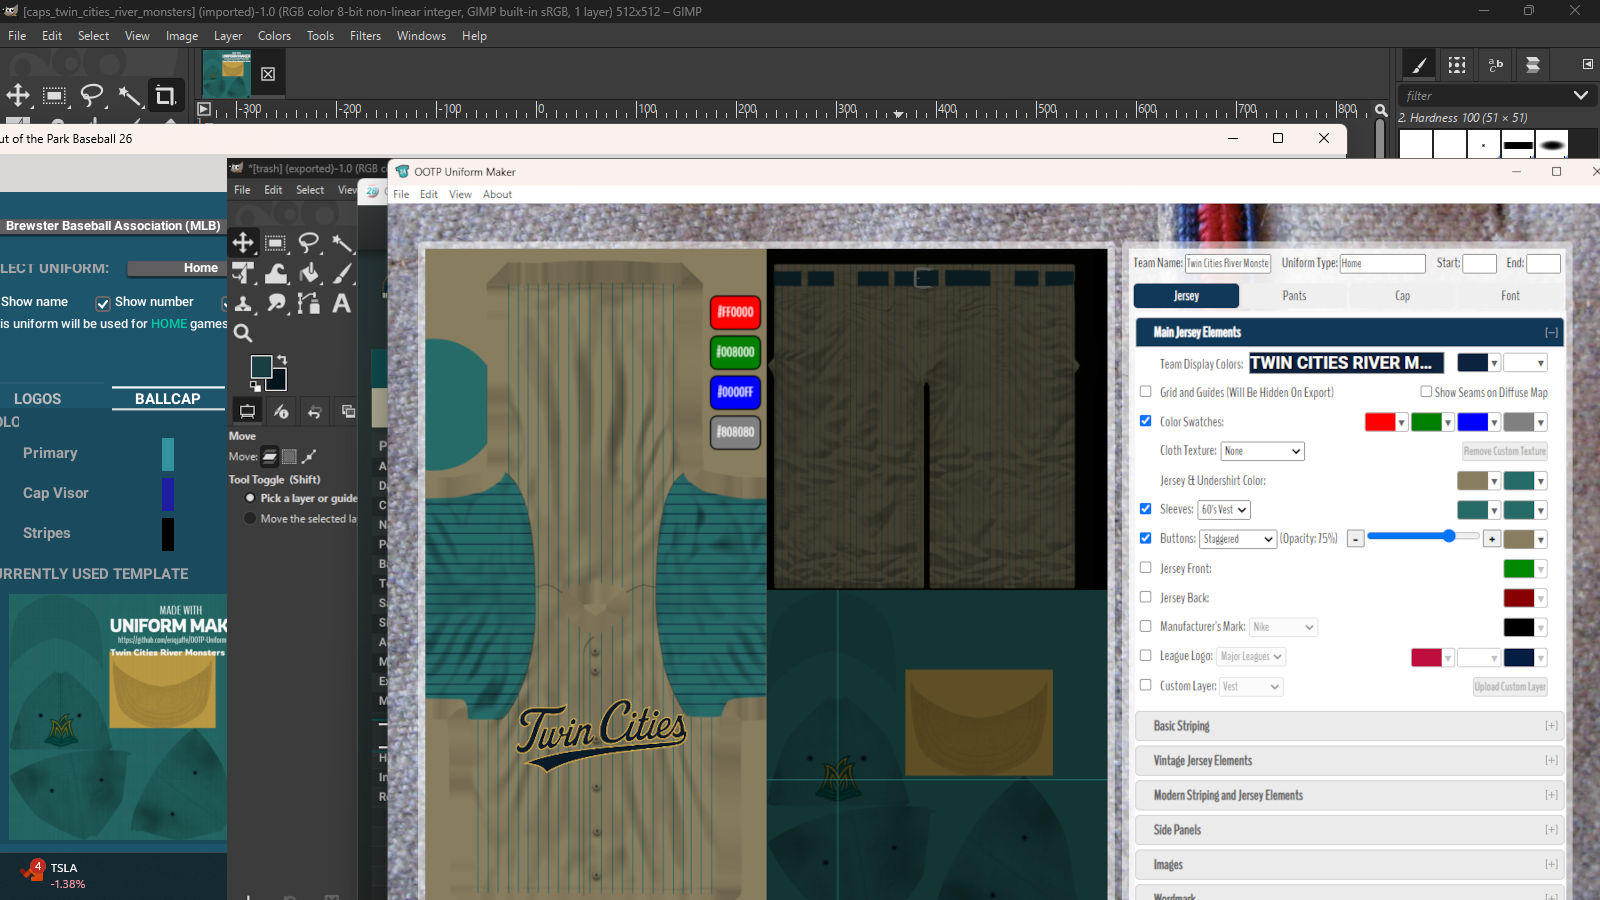The height and width of the screenshot is (900, 1600).
Task: Pick Rectangle Select in the trash GIMP window
Action: (276, 242)
